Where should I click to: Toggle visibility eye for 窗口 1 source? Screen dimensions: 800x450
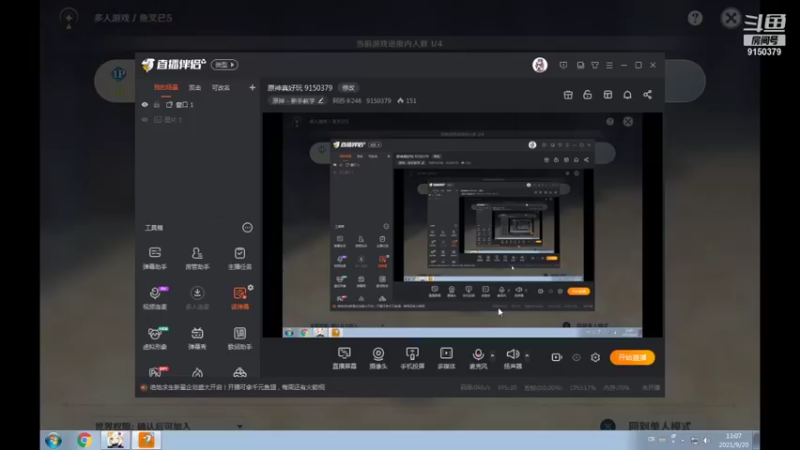point(145,105)
